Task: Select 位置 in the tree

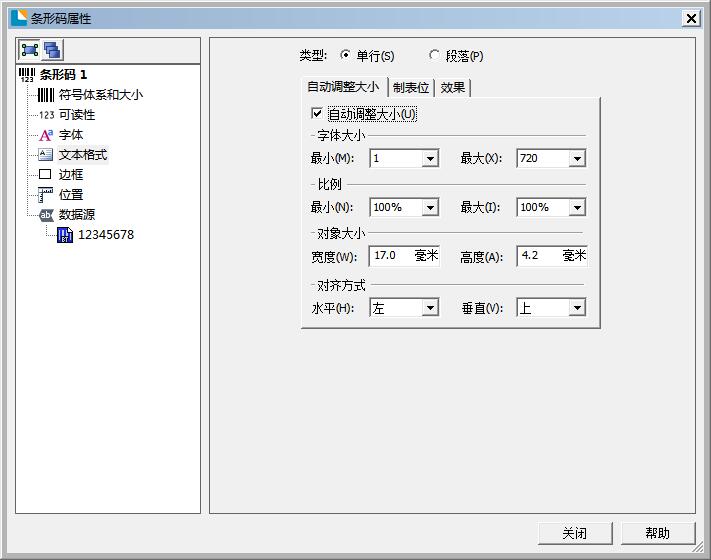Action: coord(71,195)
